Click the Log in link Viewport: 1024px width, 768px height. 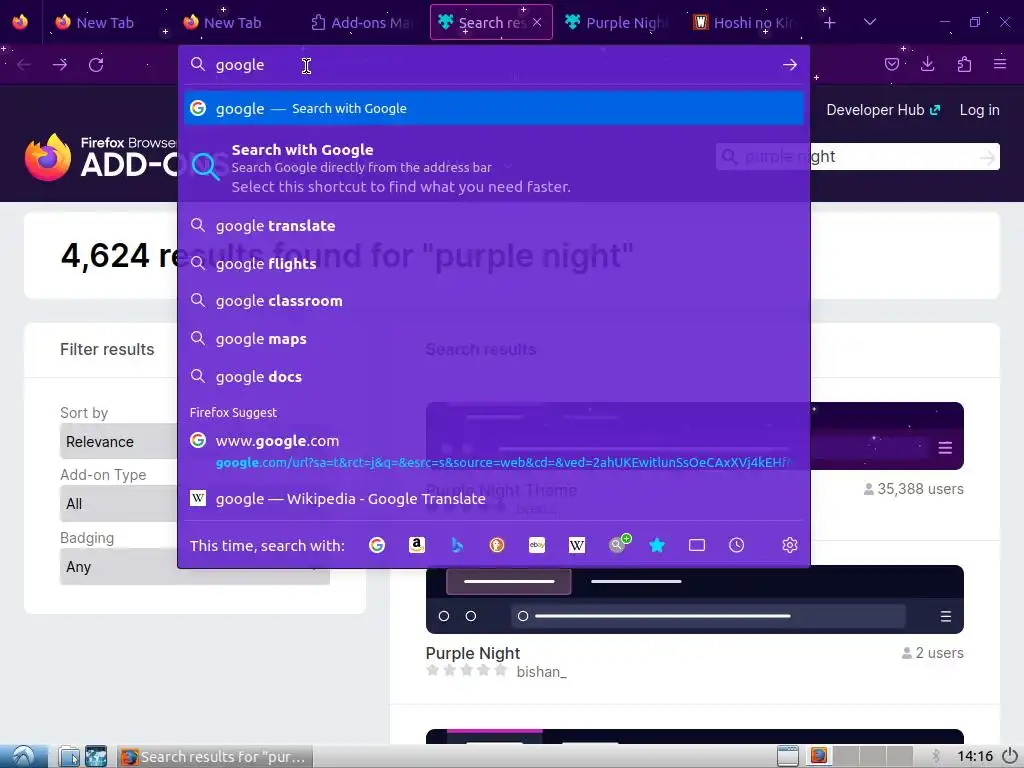980,110
